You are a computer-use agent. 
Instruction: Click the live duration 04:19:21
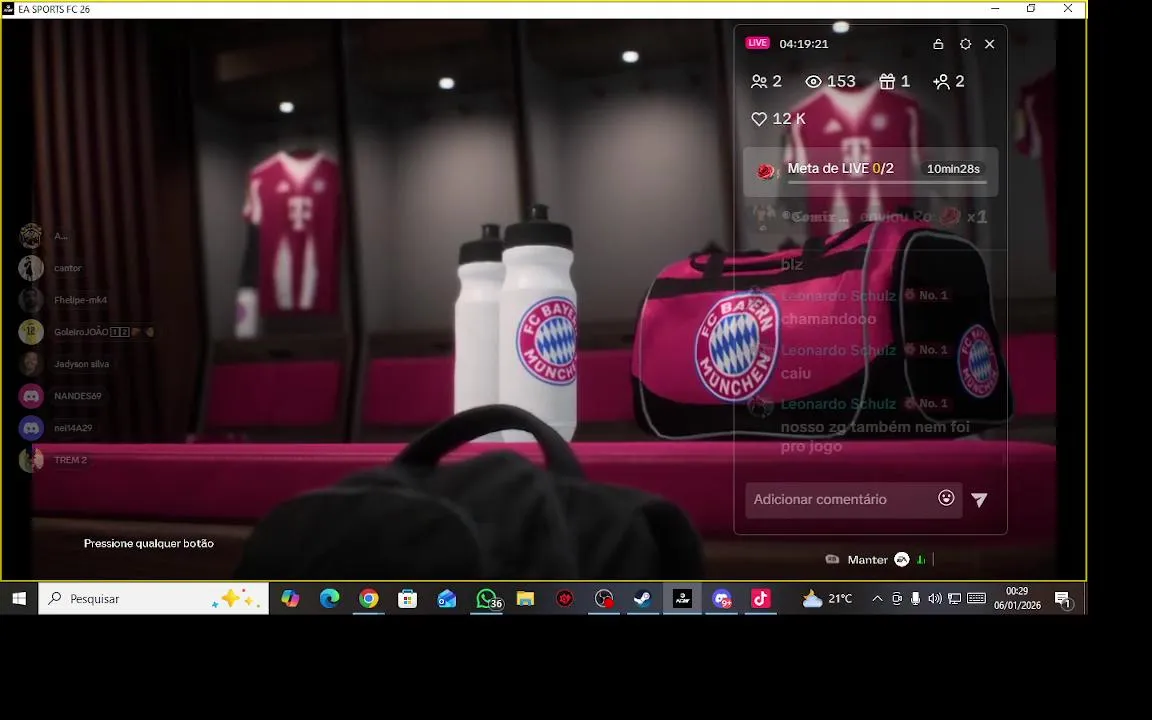click(804, 44)
